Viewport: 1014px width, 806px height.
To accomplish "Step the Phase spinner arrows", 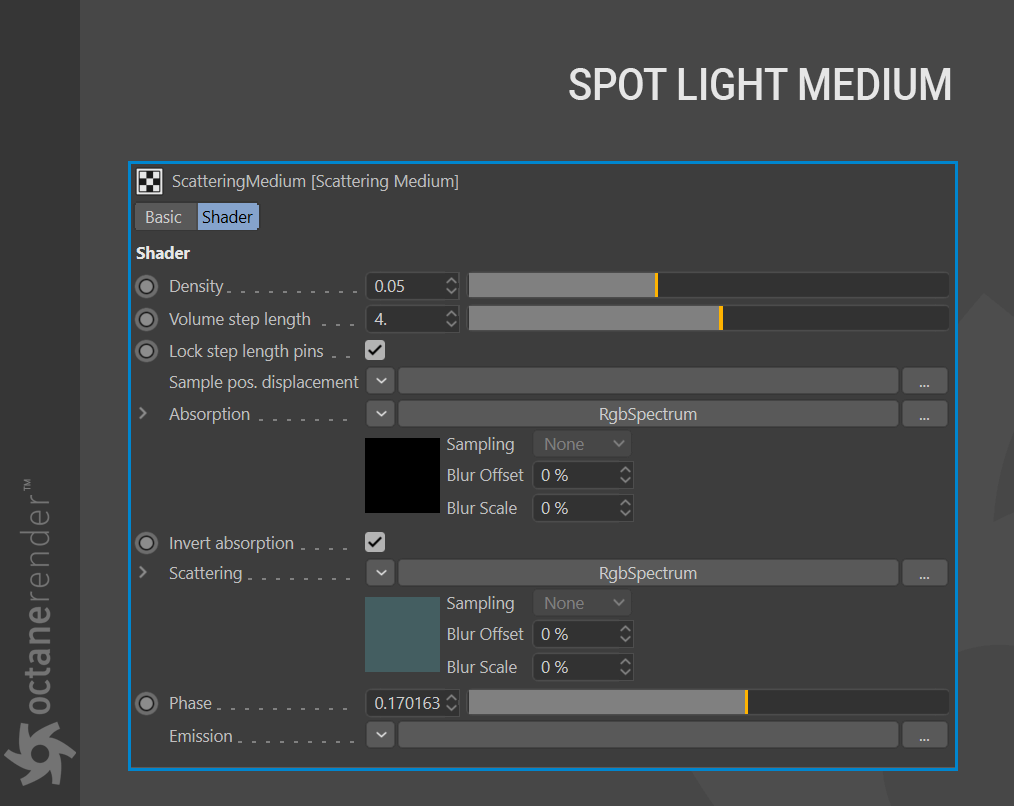I will pyautogui.click(x=451, y=703).
